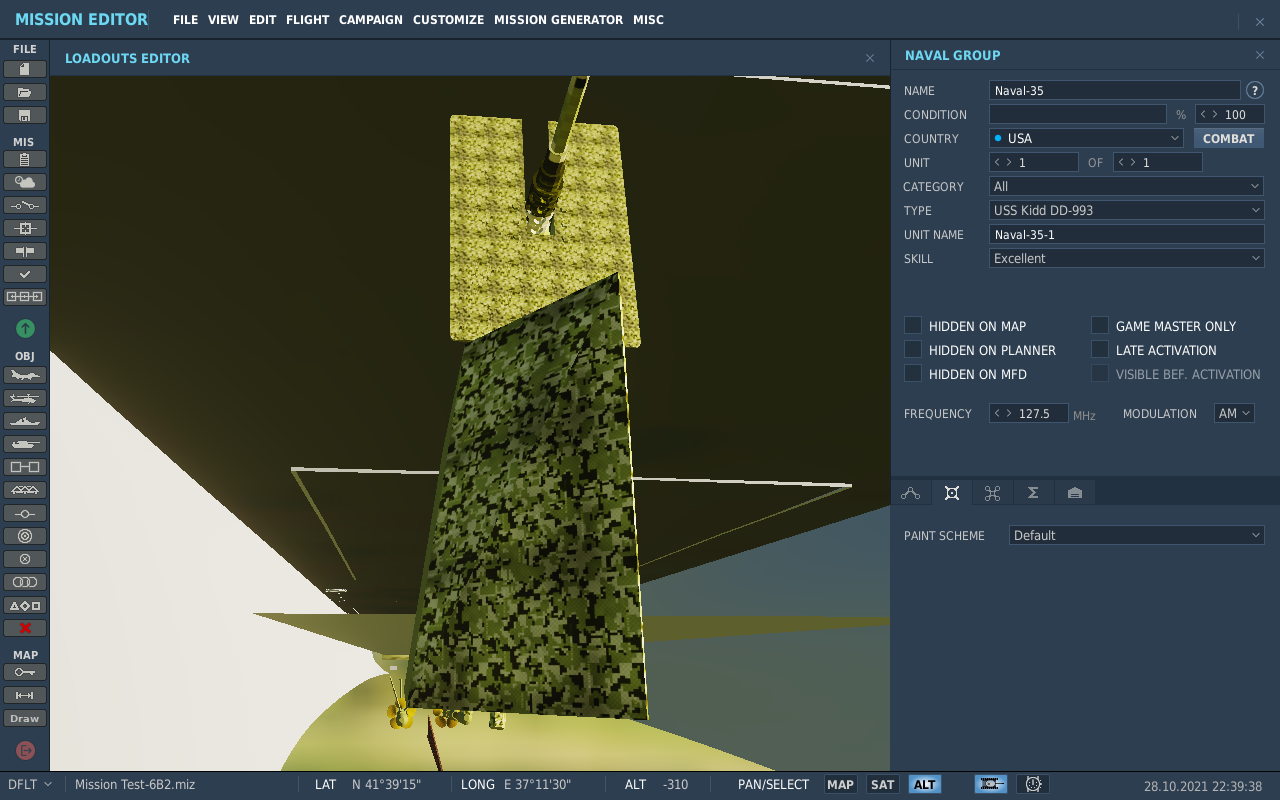Click the COMBAT button
This screenshot has height=800, width=1280.
(x=1229, y=138)
